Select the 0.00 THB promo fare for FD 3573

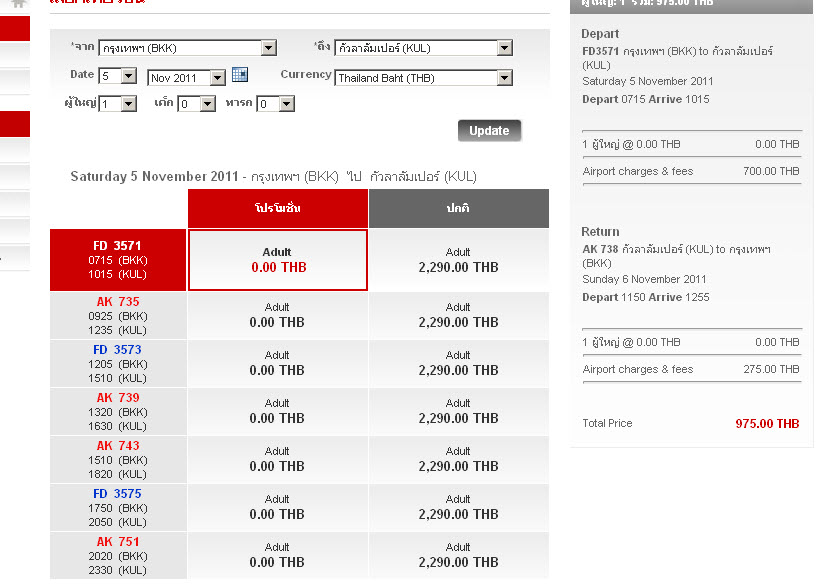(x=278, y=364)
